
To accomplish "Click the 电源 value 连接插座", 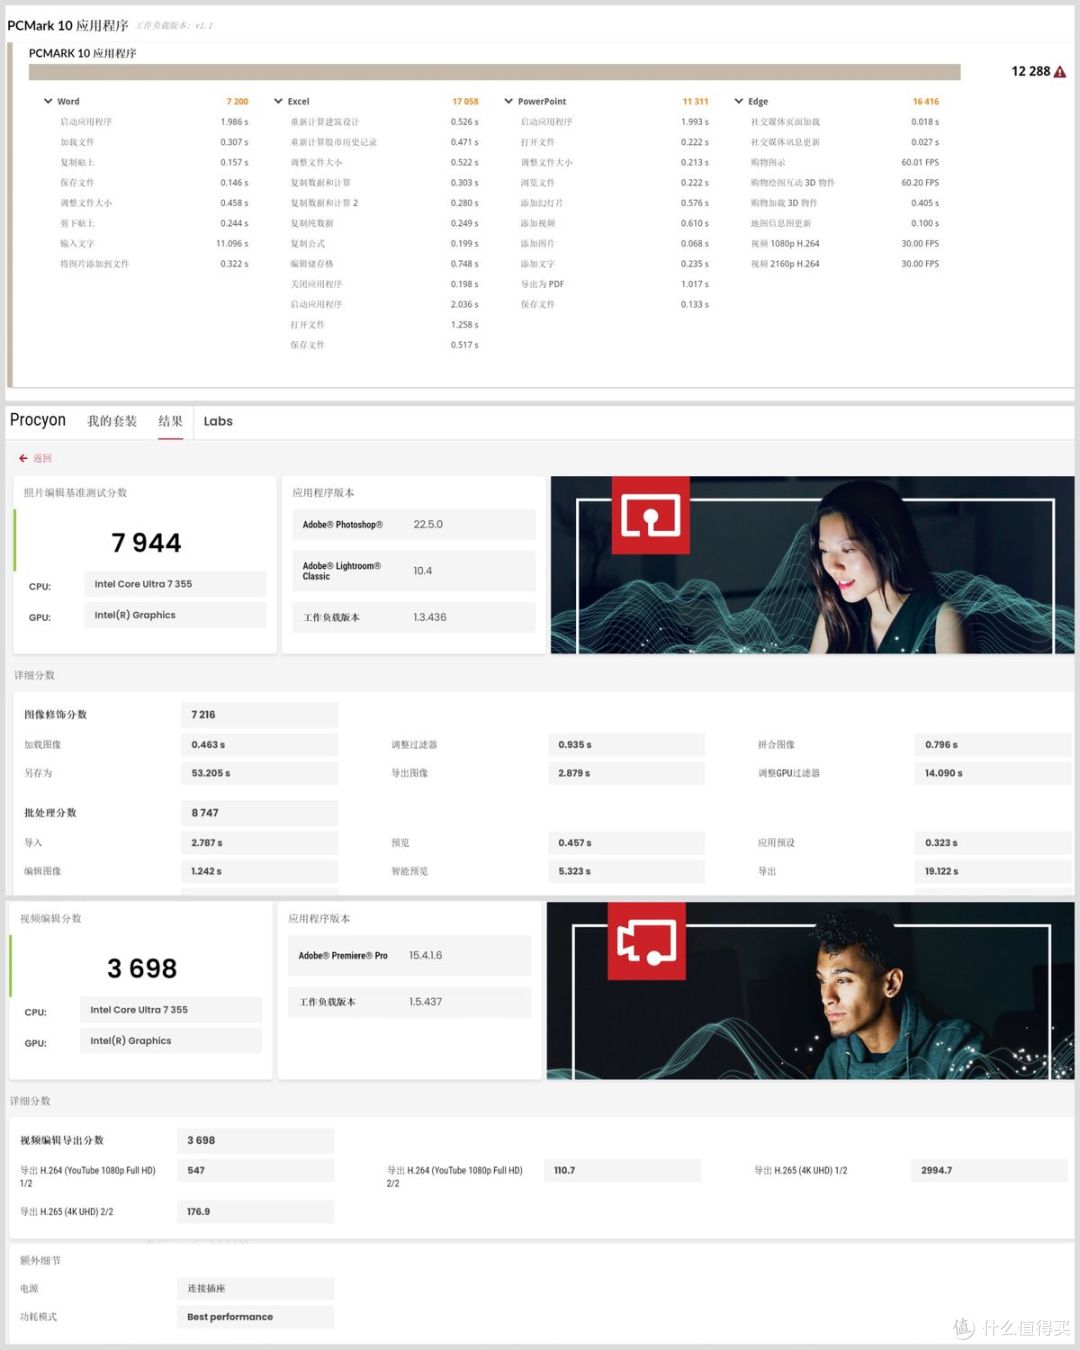I will click(255, 1288).
